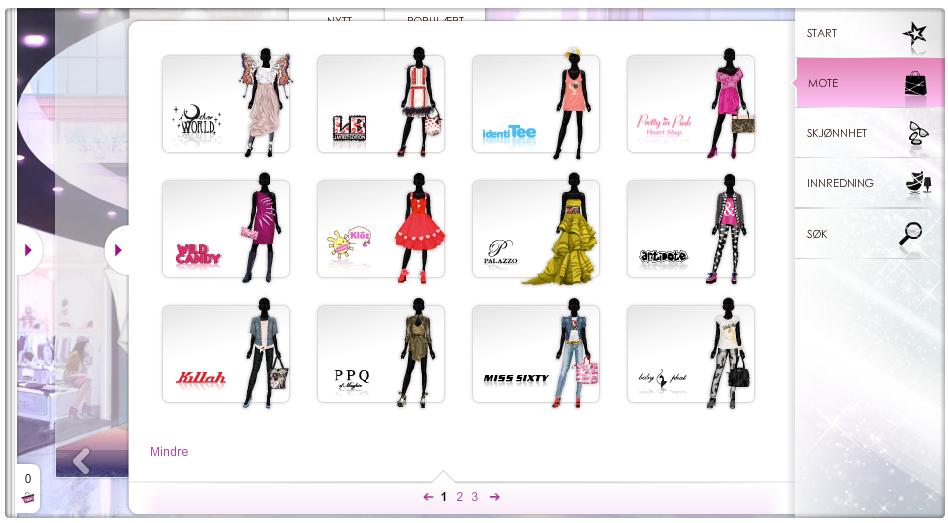This screenshot has width=948, height=523.
Task: Select the INNREDNING menu label
Action: click(x=840, y=183)
